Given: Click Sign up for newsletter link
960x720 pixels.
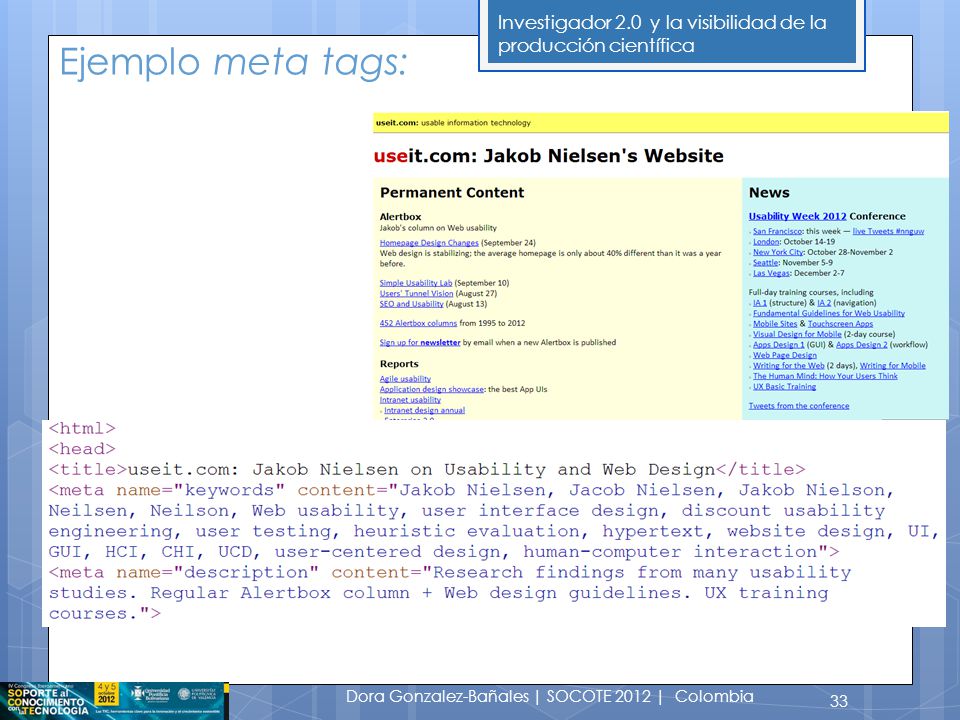Looking at the screenshot, I should pos(420,342).
